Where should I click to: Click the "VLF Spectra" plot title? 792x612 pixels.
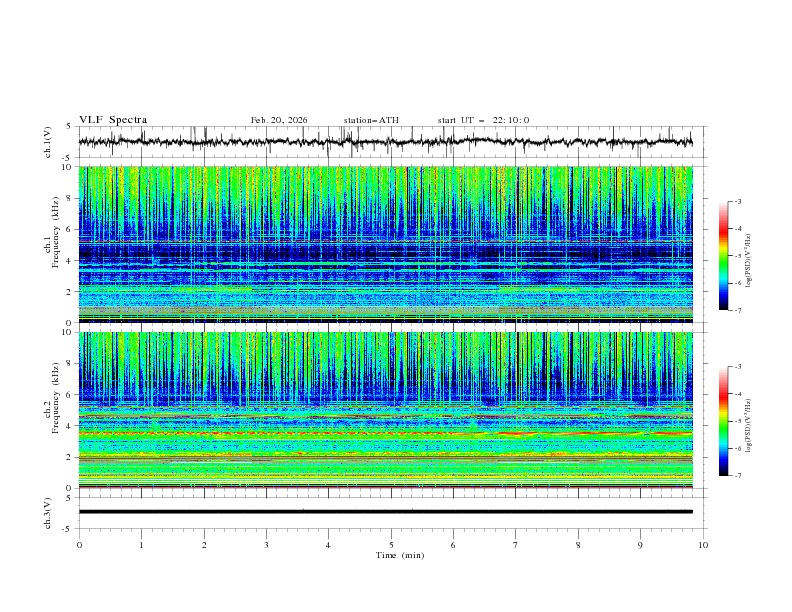(113, 120)
